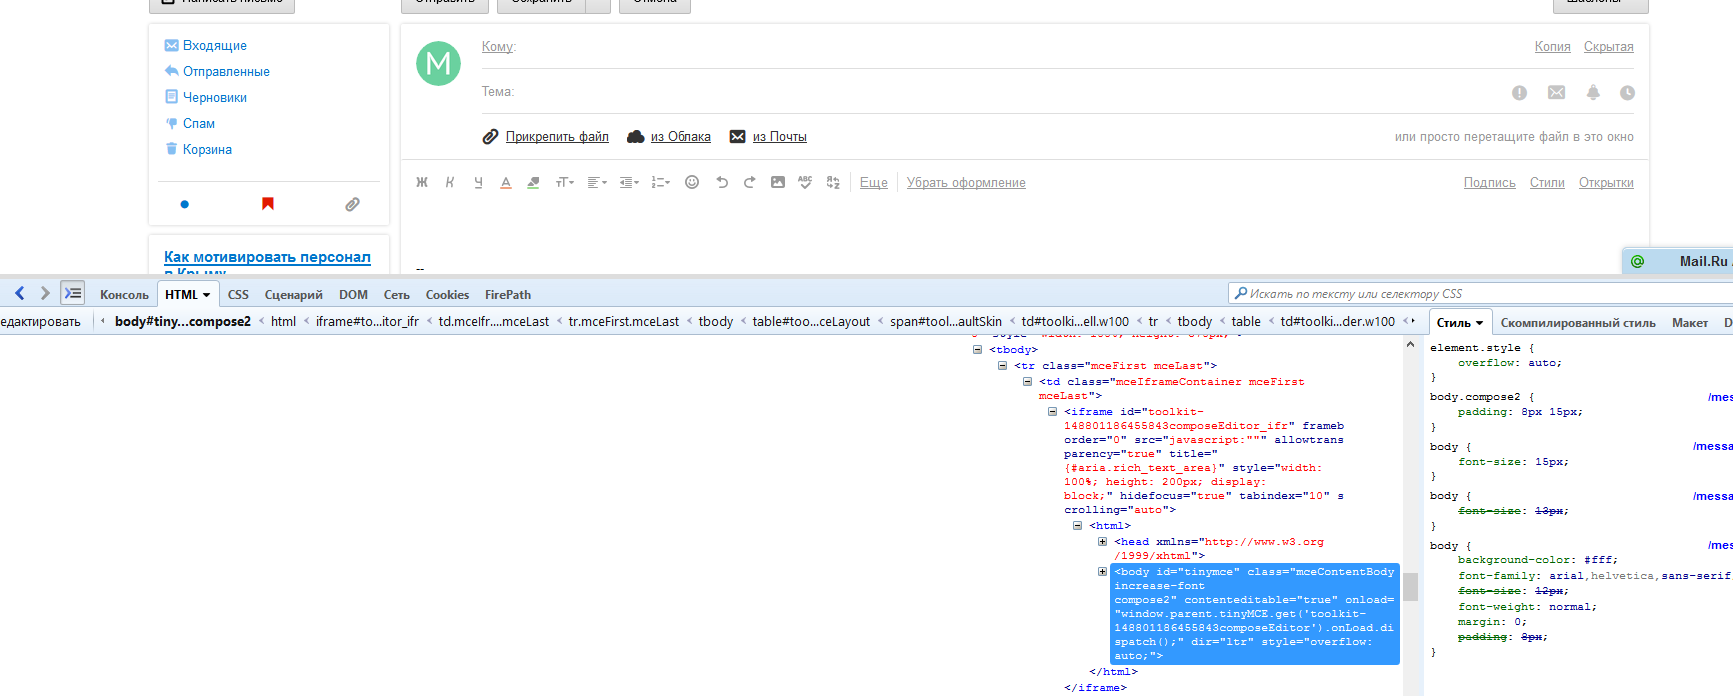Toggle bold formatting (Ж) in the editor

pyautogui.click(x=422, y=182)
